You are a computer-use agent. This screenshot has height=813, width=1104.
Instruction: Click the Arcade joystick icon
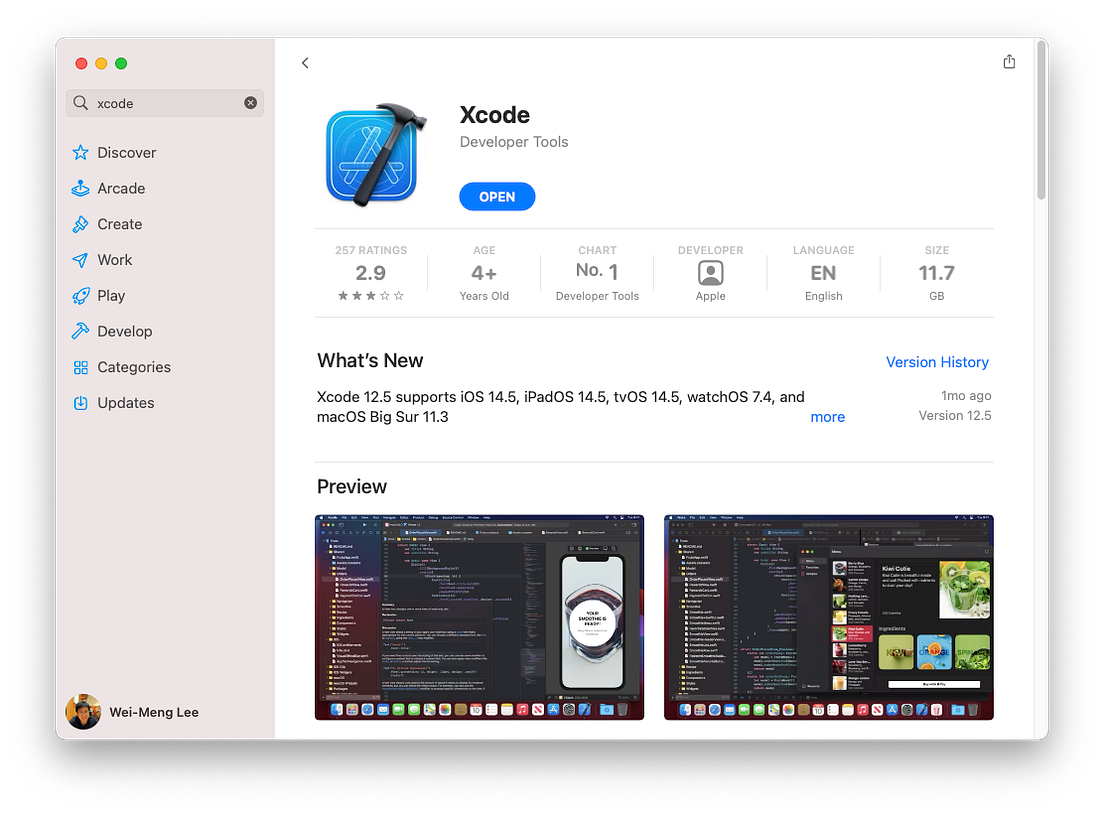coord(80,188)
